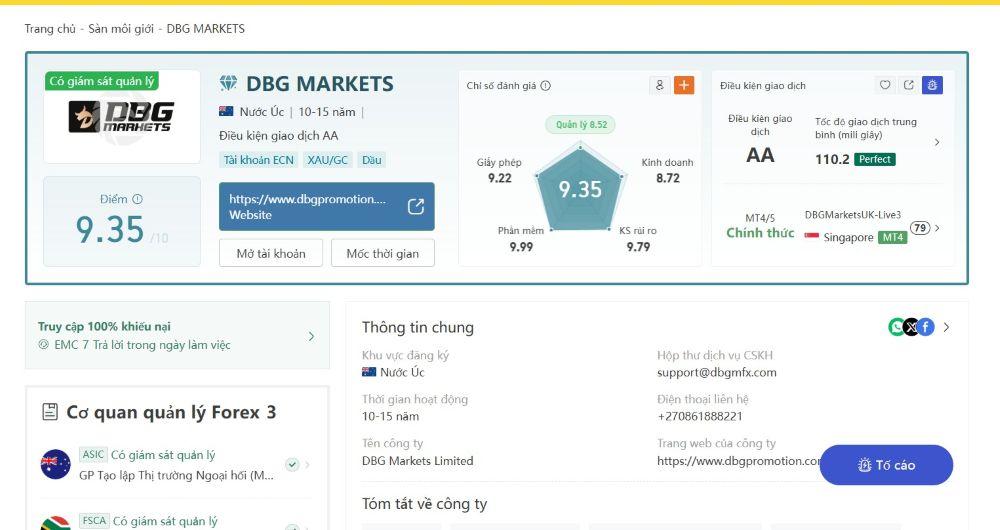Click info icon beside Chỉ số đánh giá
The height and width of the screenshot is (530, 1000).
545,85
